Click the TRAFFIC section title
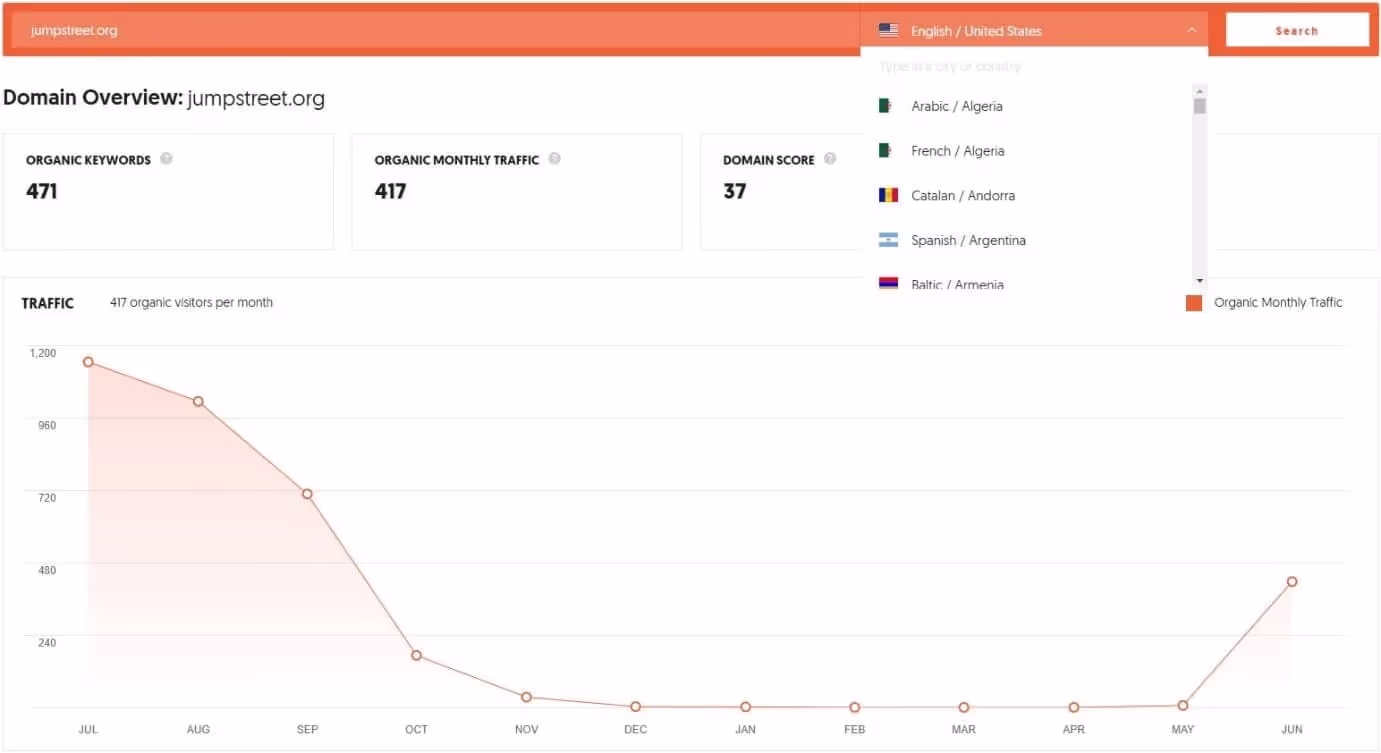Viewport: 1381px width, 753px height. 48,303
